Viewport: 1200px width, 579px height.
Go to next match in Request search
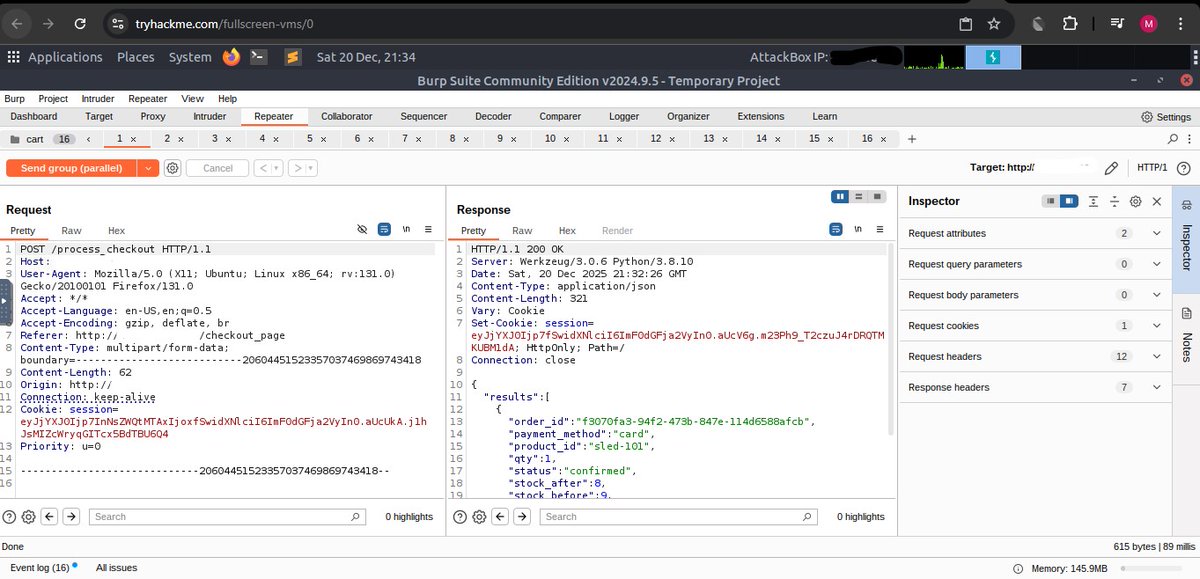tap(71, 517)
